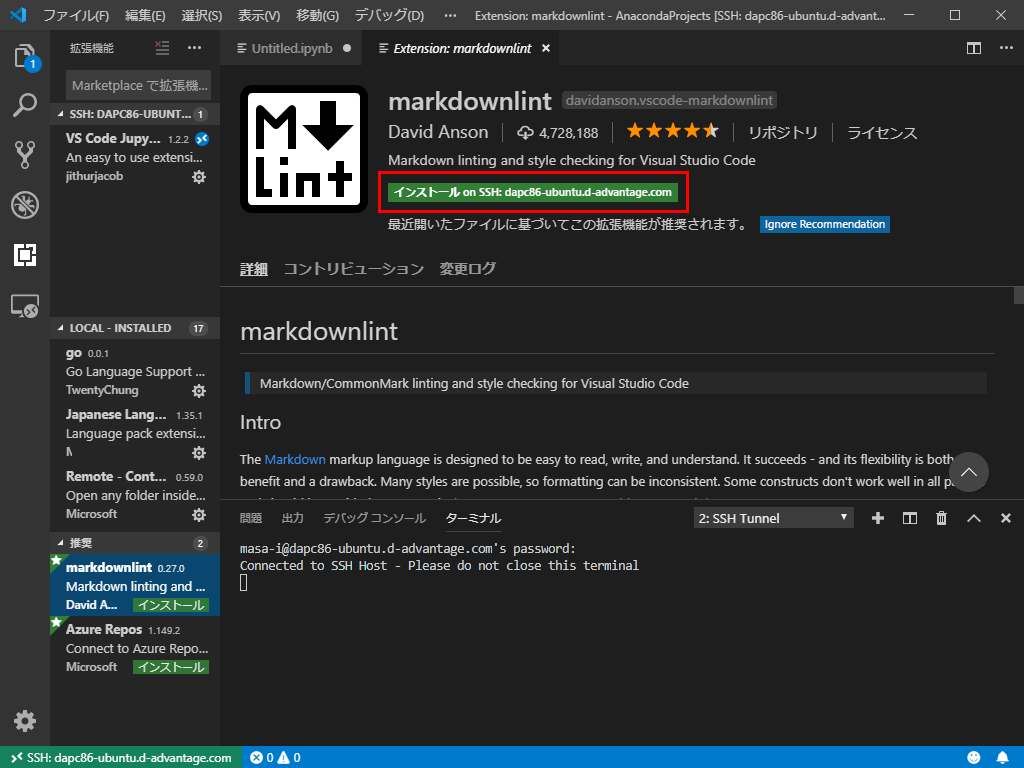1024x768 pixels.
Task: Click gear icon for Japanese Language Pack
Action: 199,453
